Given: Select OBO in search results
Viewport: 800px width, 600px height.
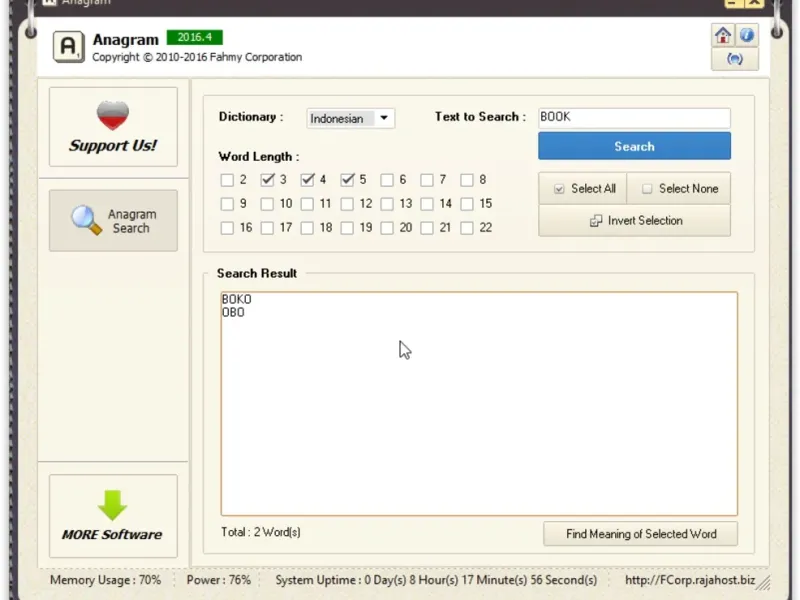Looking at the screenshot, I should point(233,313).
